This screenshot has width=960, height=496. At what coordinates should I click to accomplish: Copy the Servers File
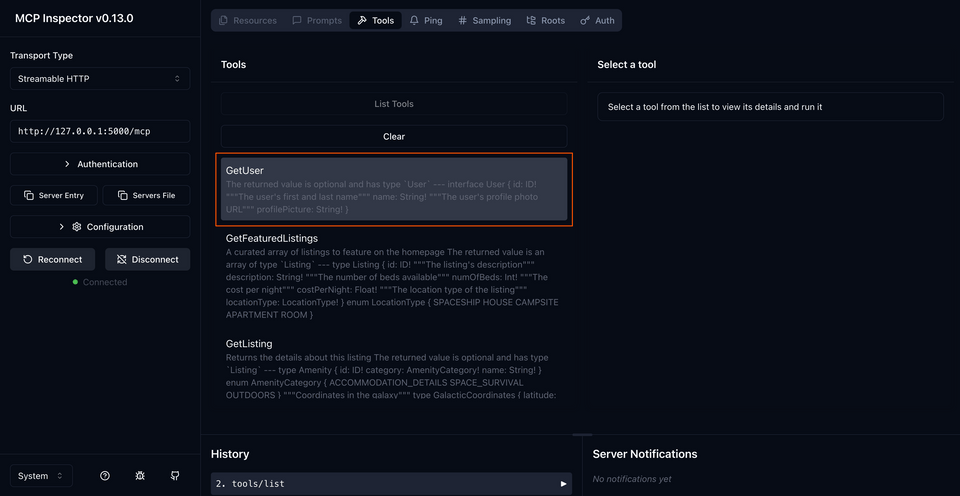coord(146,195)
